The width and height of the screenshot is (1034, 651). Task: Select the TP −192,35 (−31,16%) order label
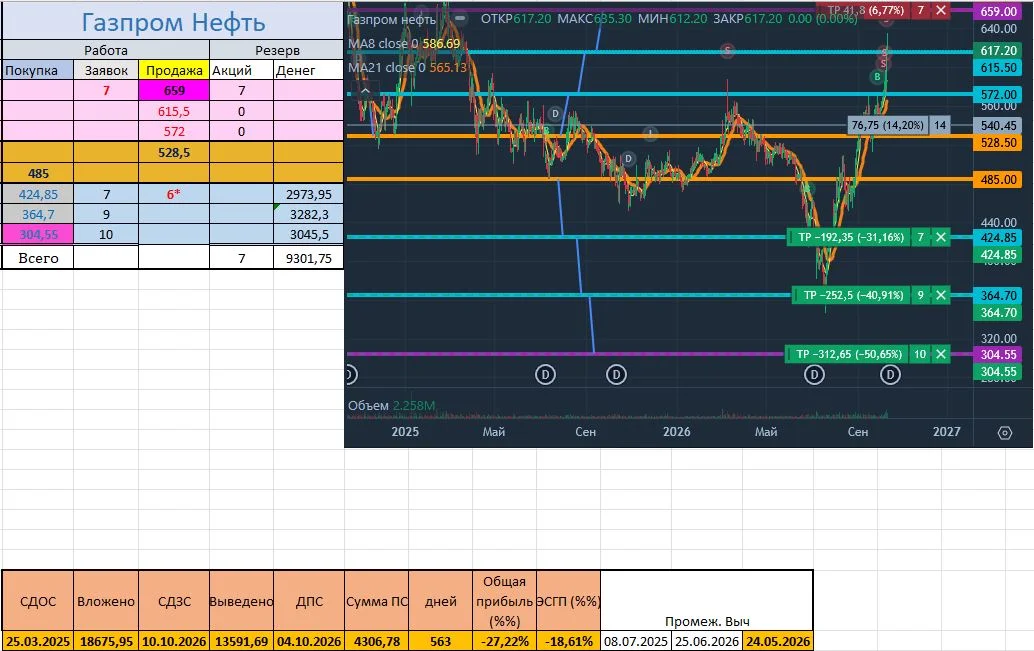(x=851, y=237)
